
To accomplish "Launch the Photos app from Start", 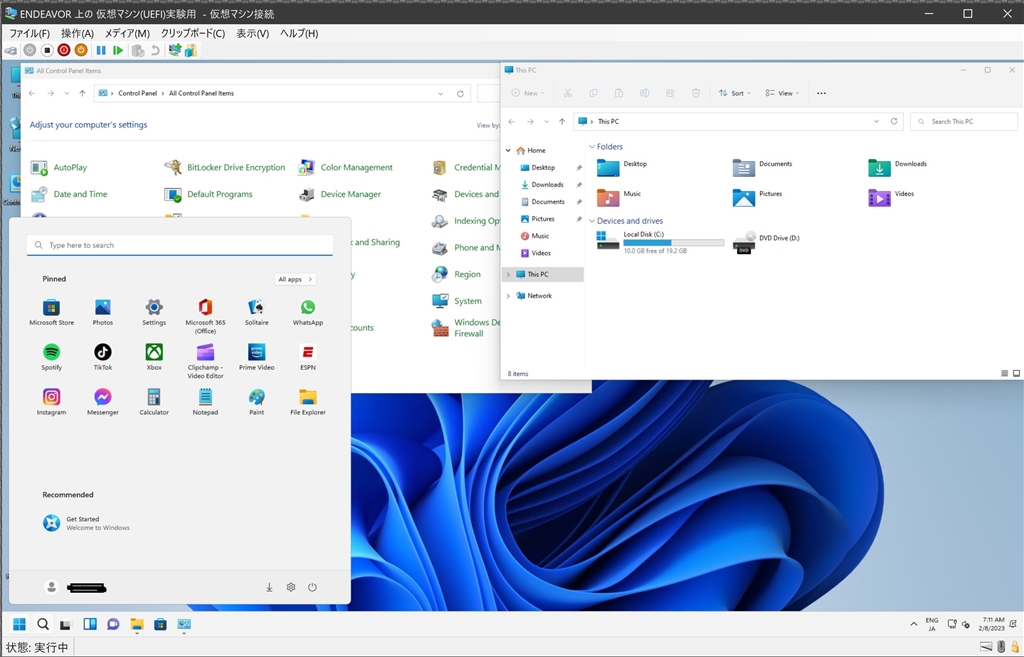I will pos(103,312).
